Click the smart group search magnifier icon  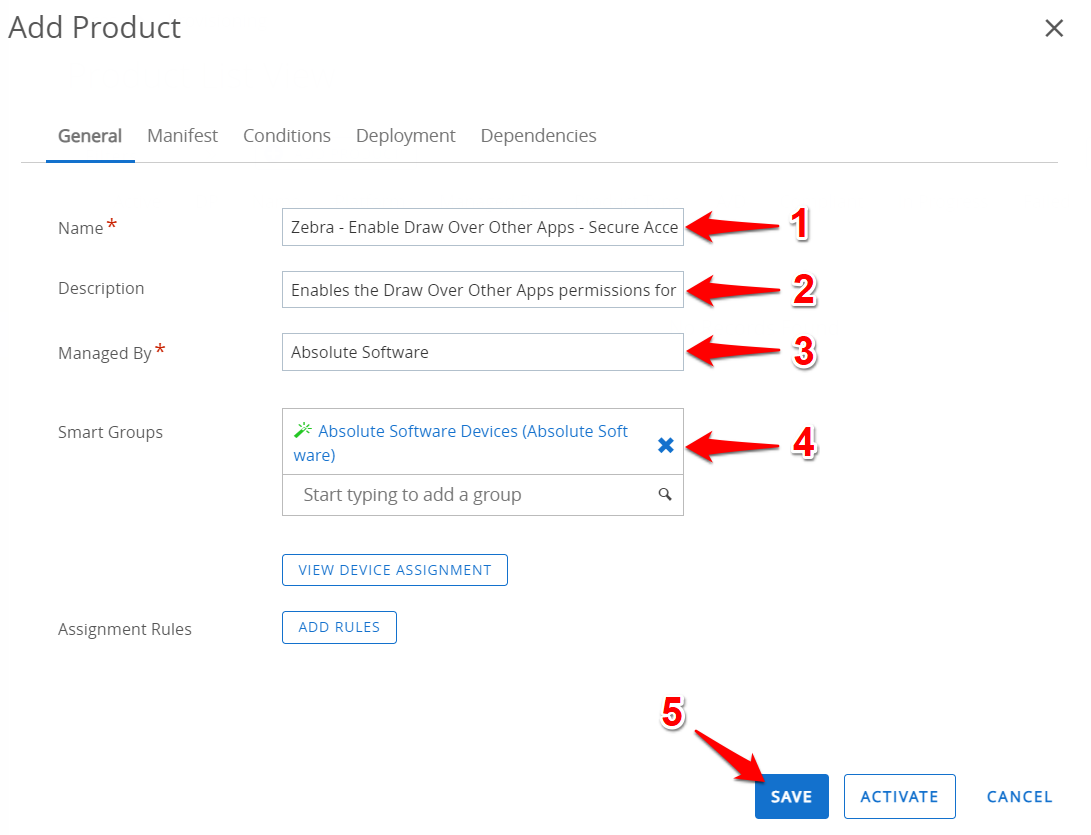pos(665,494)
